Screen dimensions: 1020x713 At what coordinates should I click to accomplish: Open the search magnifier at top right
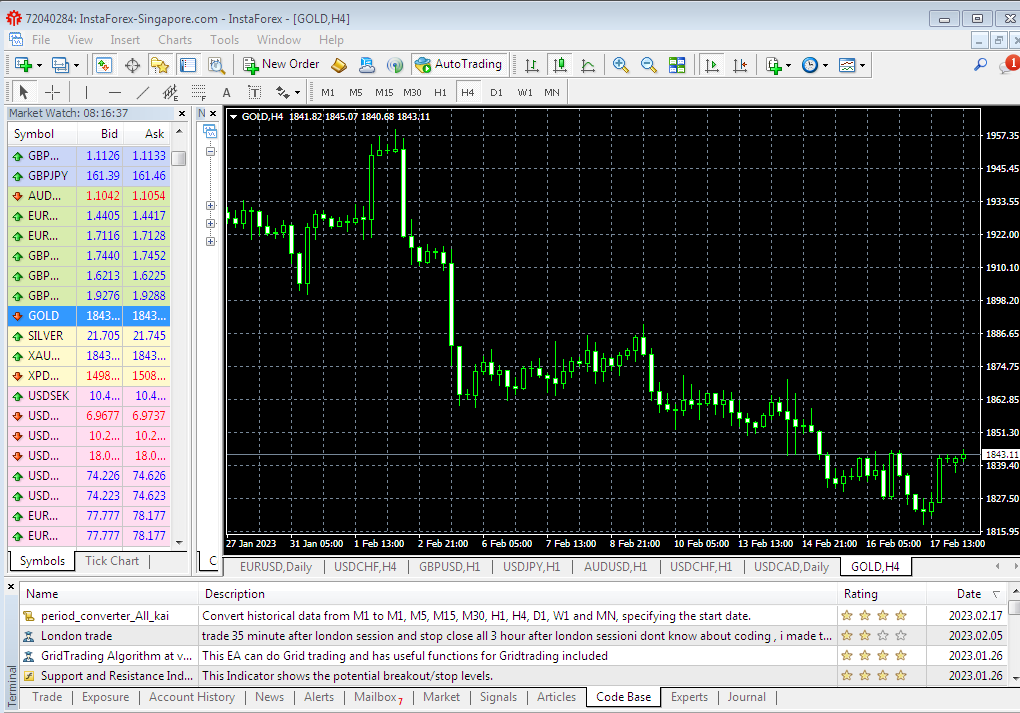pos(980,65)
